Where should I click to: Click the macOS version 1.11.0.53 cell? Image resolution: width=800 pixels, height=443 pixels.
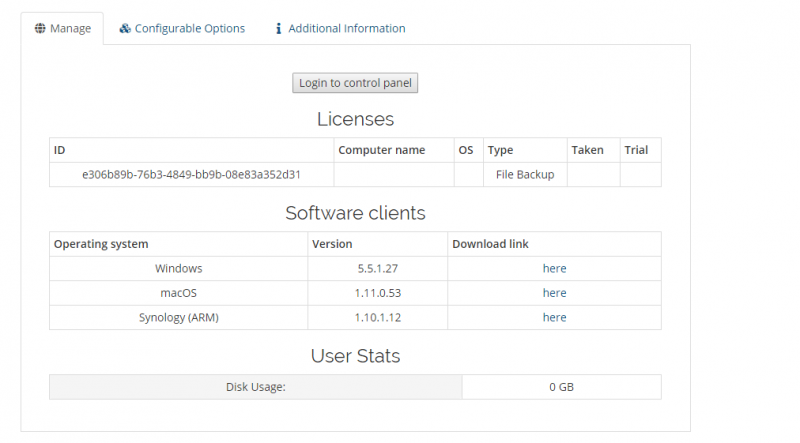click(378, 293)
